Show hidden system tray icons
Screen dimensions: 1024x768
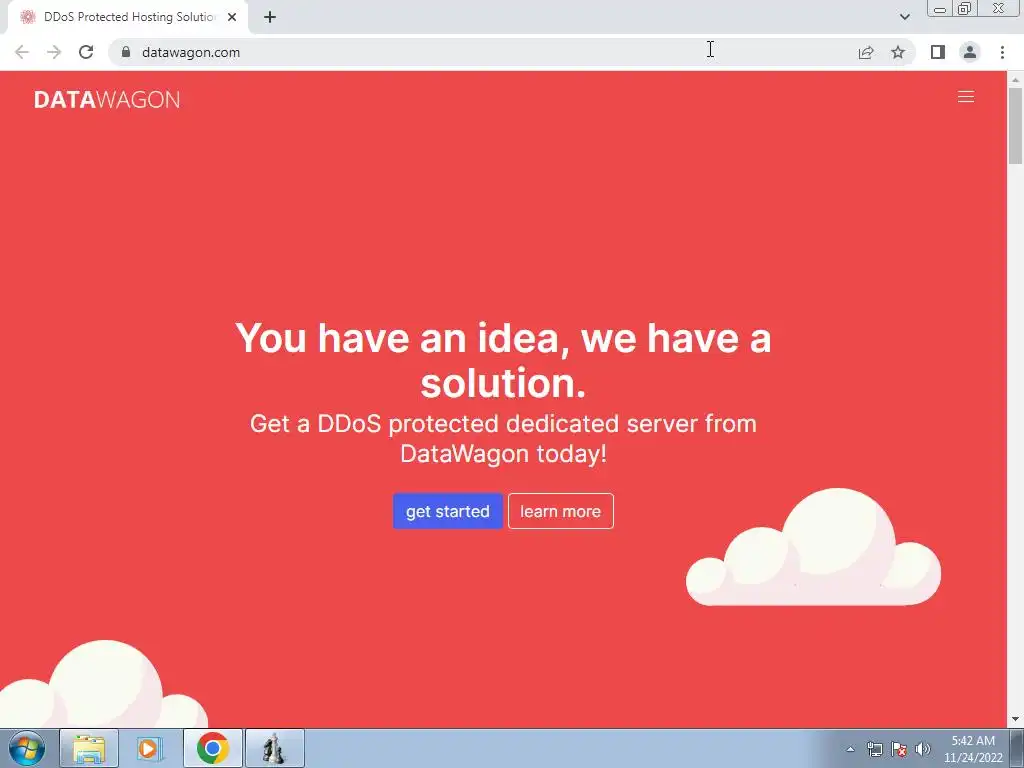[850, 749]
